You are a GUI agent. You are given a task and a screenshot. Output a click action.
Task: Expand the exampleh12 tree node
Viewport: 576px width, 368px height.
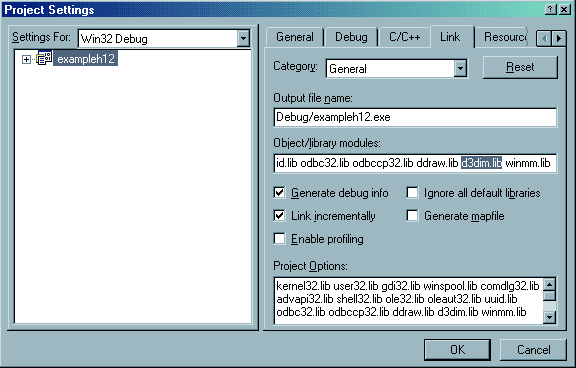pos(26,59)
